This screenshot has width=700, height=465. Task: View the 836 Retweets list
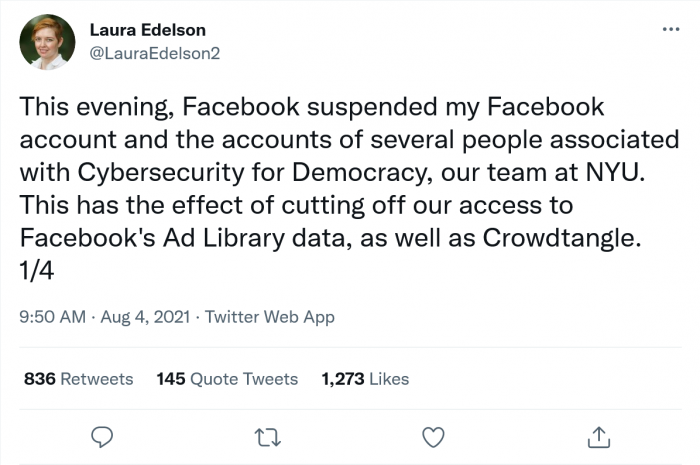coord(78,379)
